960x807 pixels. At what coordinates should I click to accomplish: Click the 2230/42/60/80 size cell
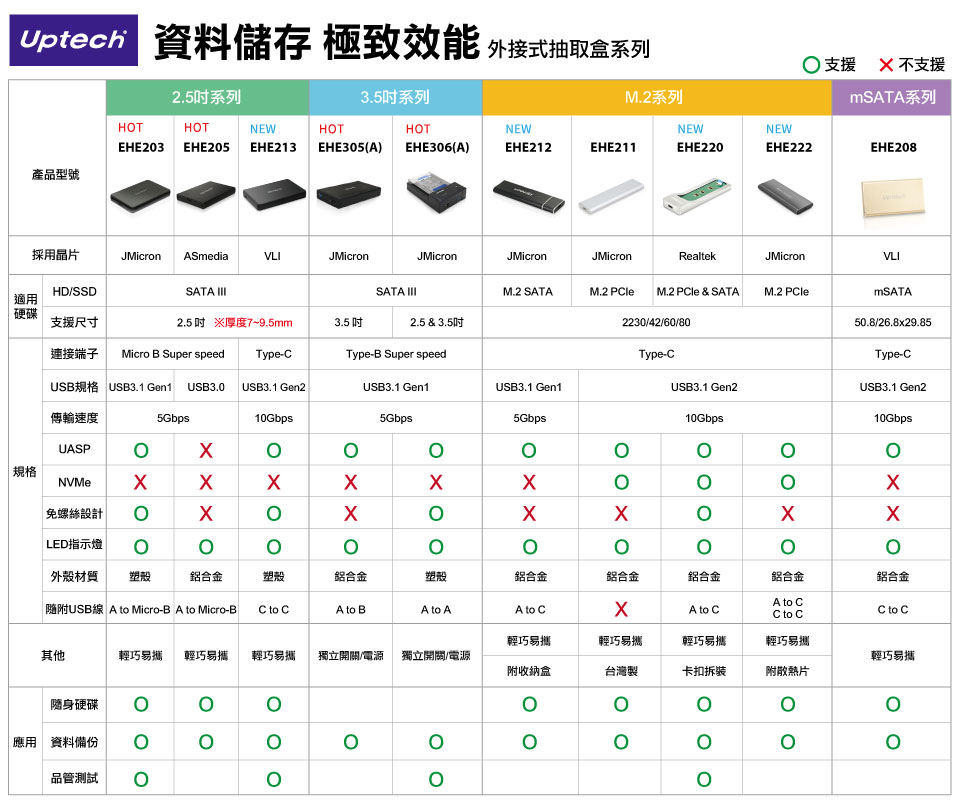pos(656,323)
